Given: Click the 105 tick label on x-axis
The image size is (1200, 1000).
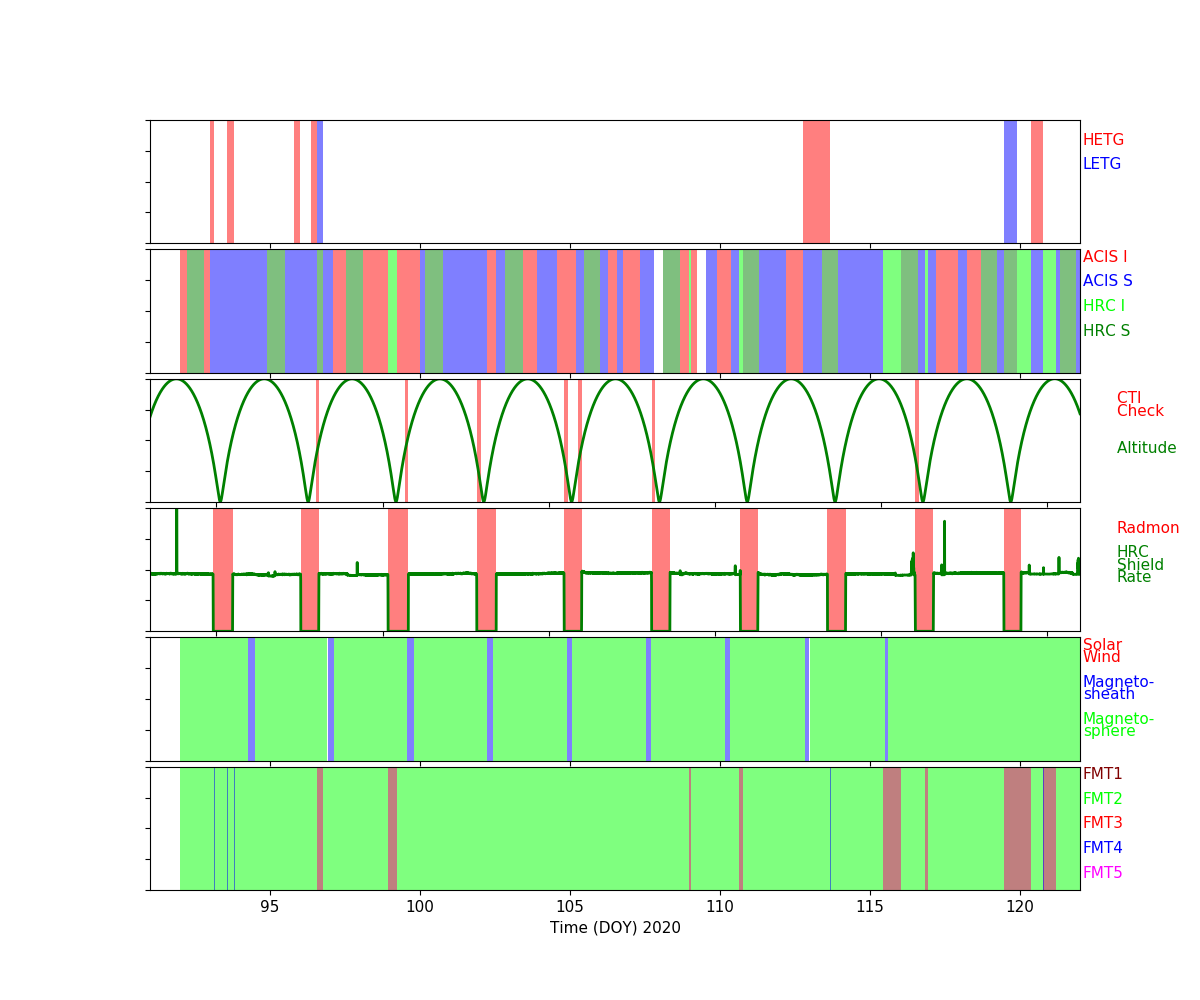Looking at the screenshot, I should pos(570,907).
